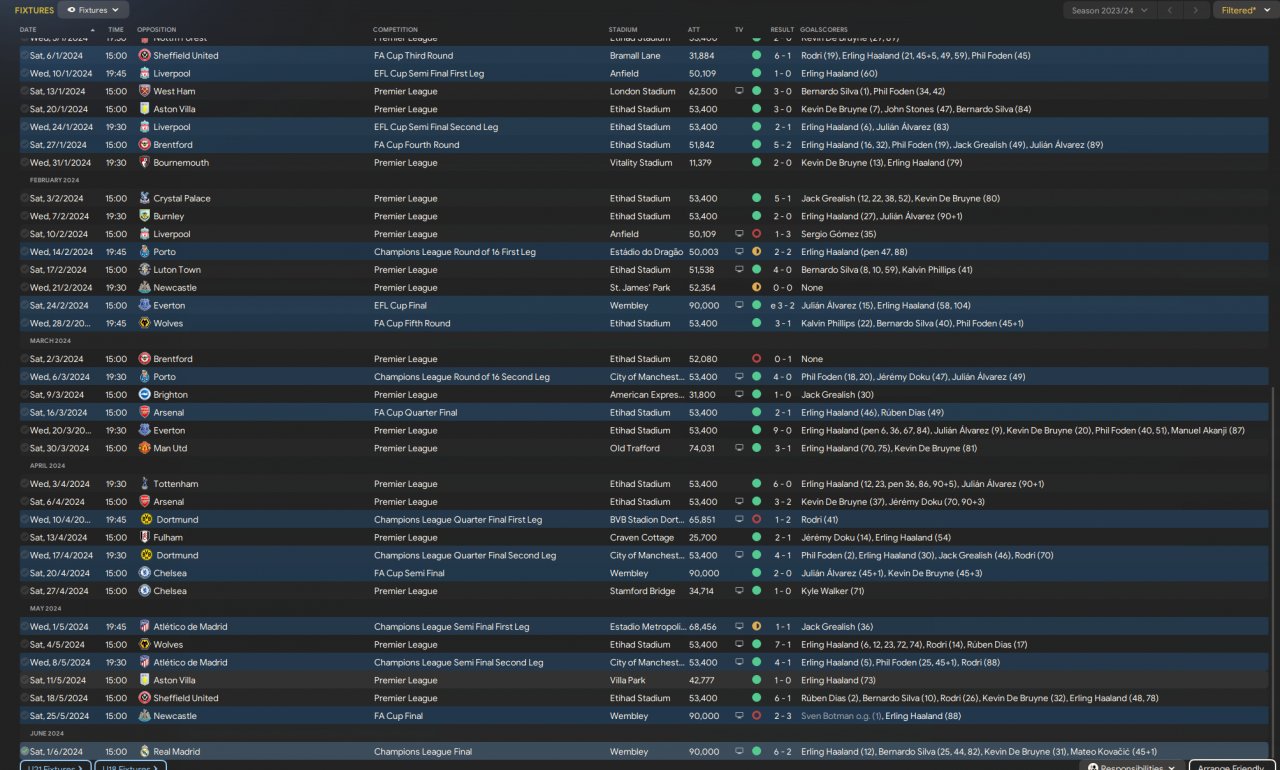Viewport: 1280px width, 770px height.
Task: Open the Fixtures view dropdown
Action: tap(93, 10)
